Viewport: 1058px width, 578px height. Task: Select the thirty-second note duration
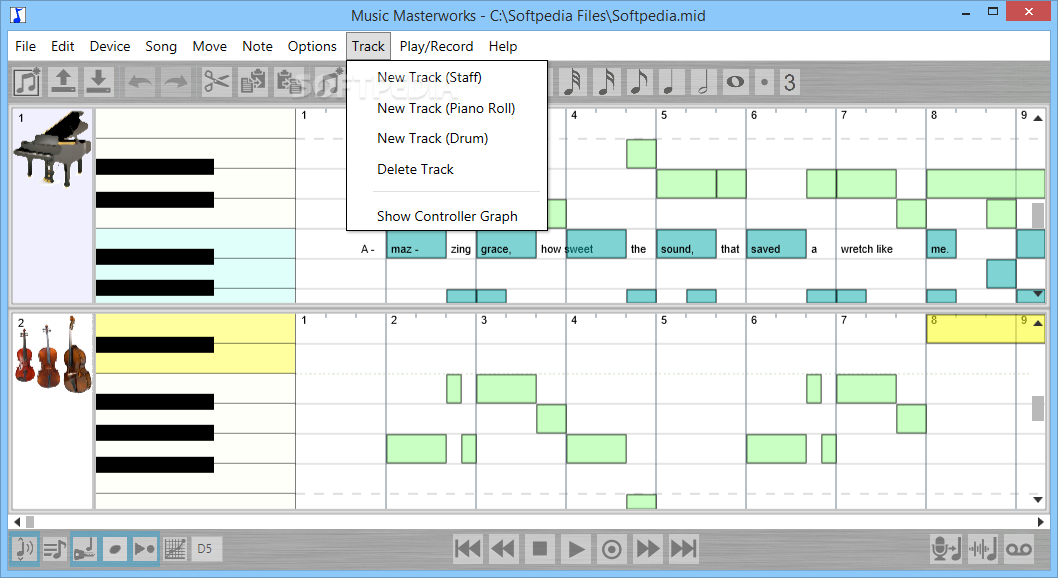(x=572, y=82)
